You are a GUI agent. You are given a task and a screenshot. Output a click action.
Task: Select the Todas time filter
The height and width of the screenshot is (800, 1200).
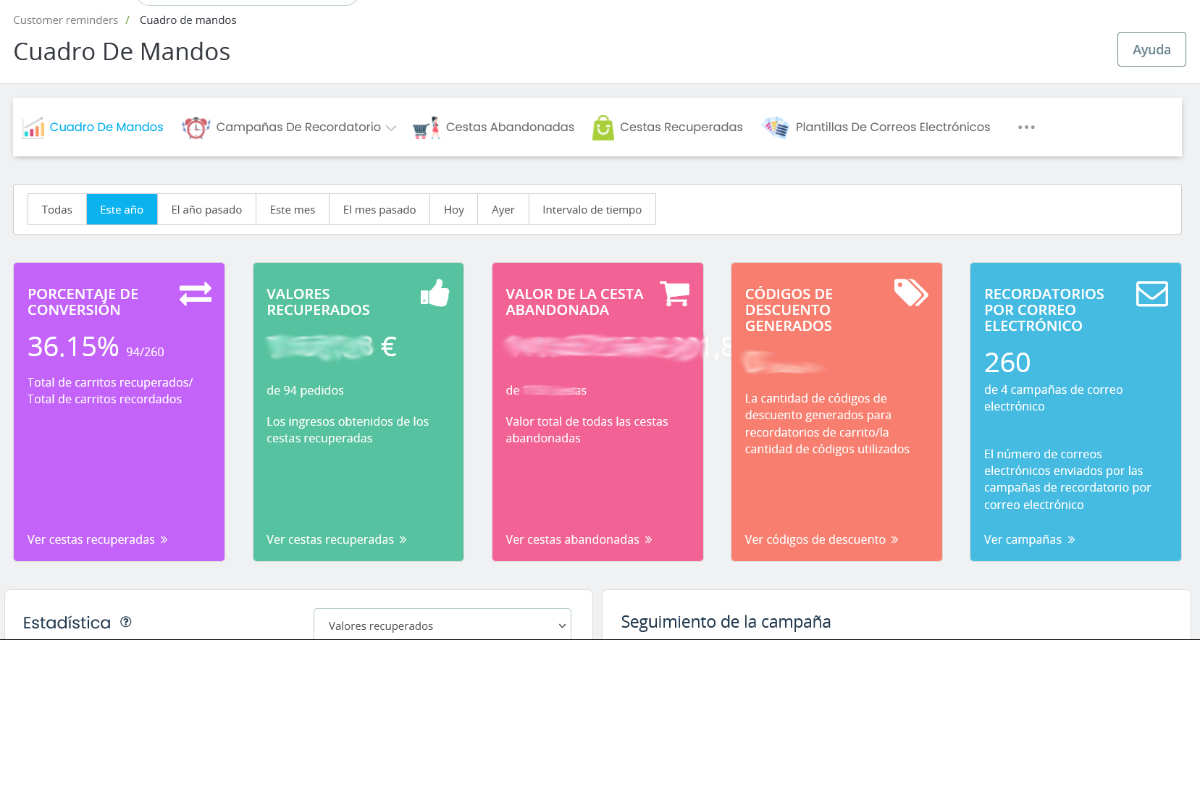click(x=57, y=210)
